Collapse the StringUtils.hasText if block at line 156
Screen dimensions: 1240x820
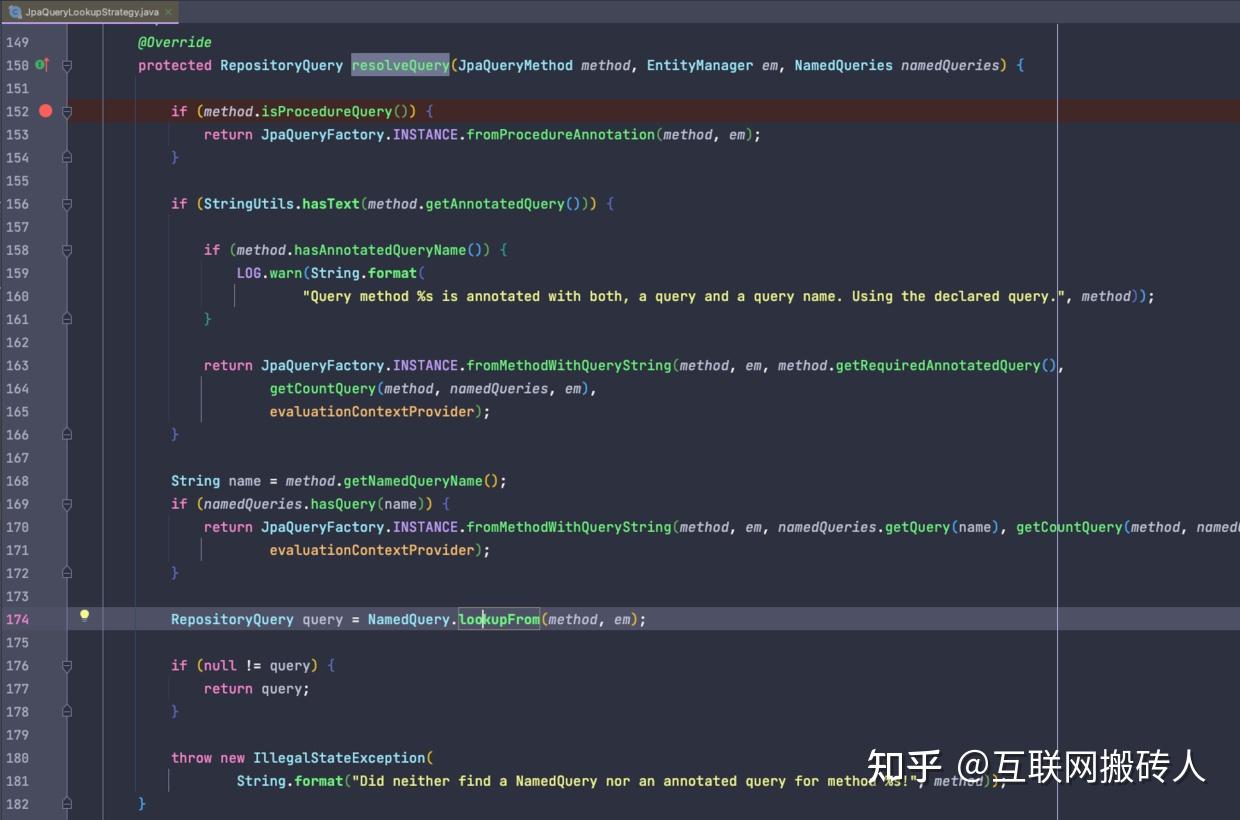pyautogui.click(x=66, y=203)
